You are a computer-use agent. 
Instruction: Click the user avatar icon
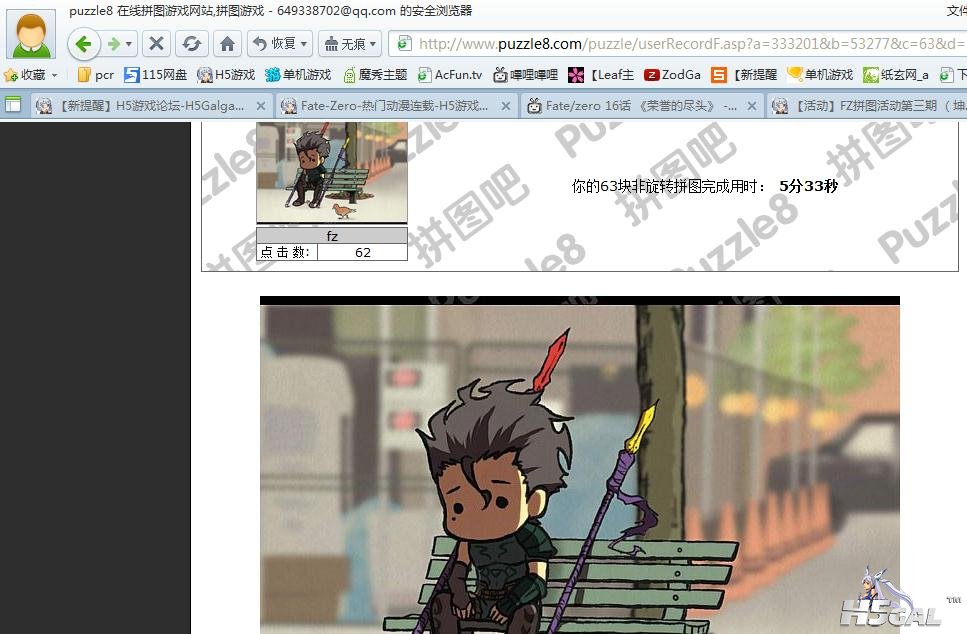click(31, 35)
